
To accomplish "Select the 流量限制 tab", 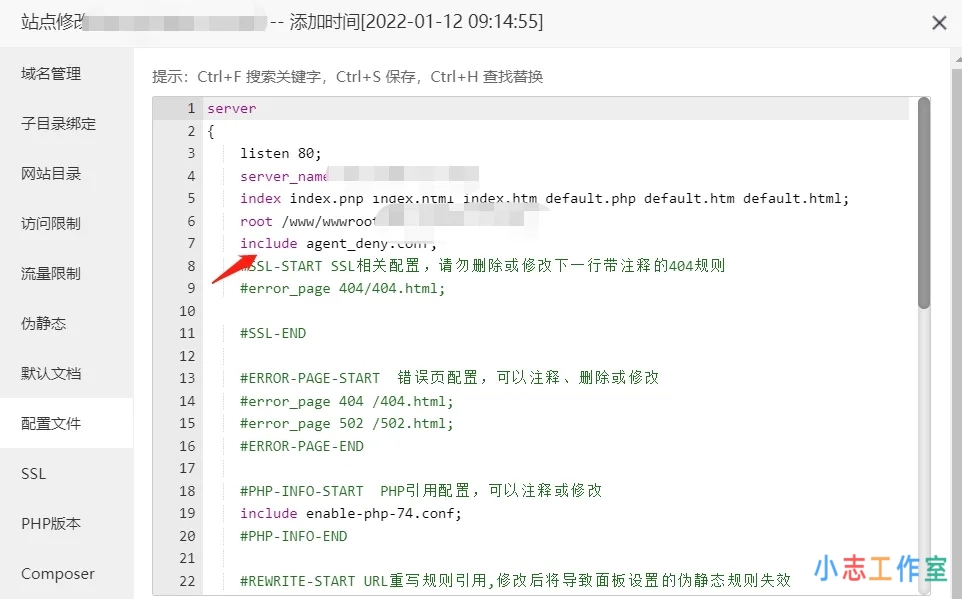I will click(51, 274).
